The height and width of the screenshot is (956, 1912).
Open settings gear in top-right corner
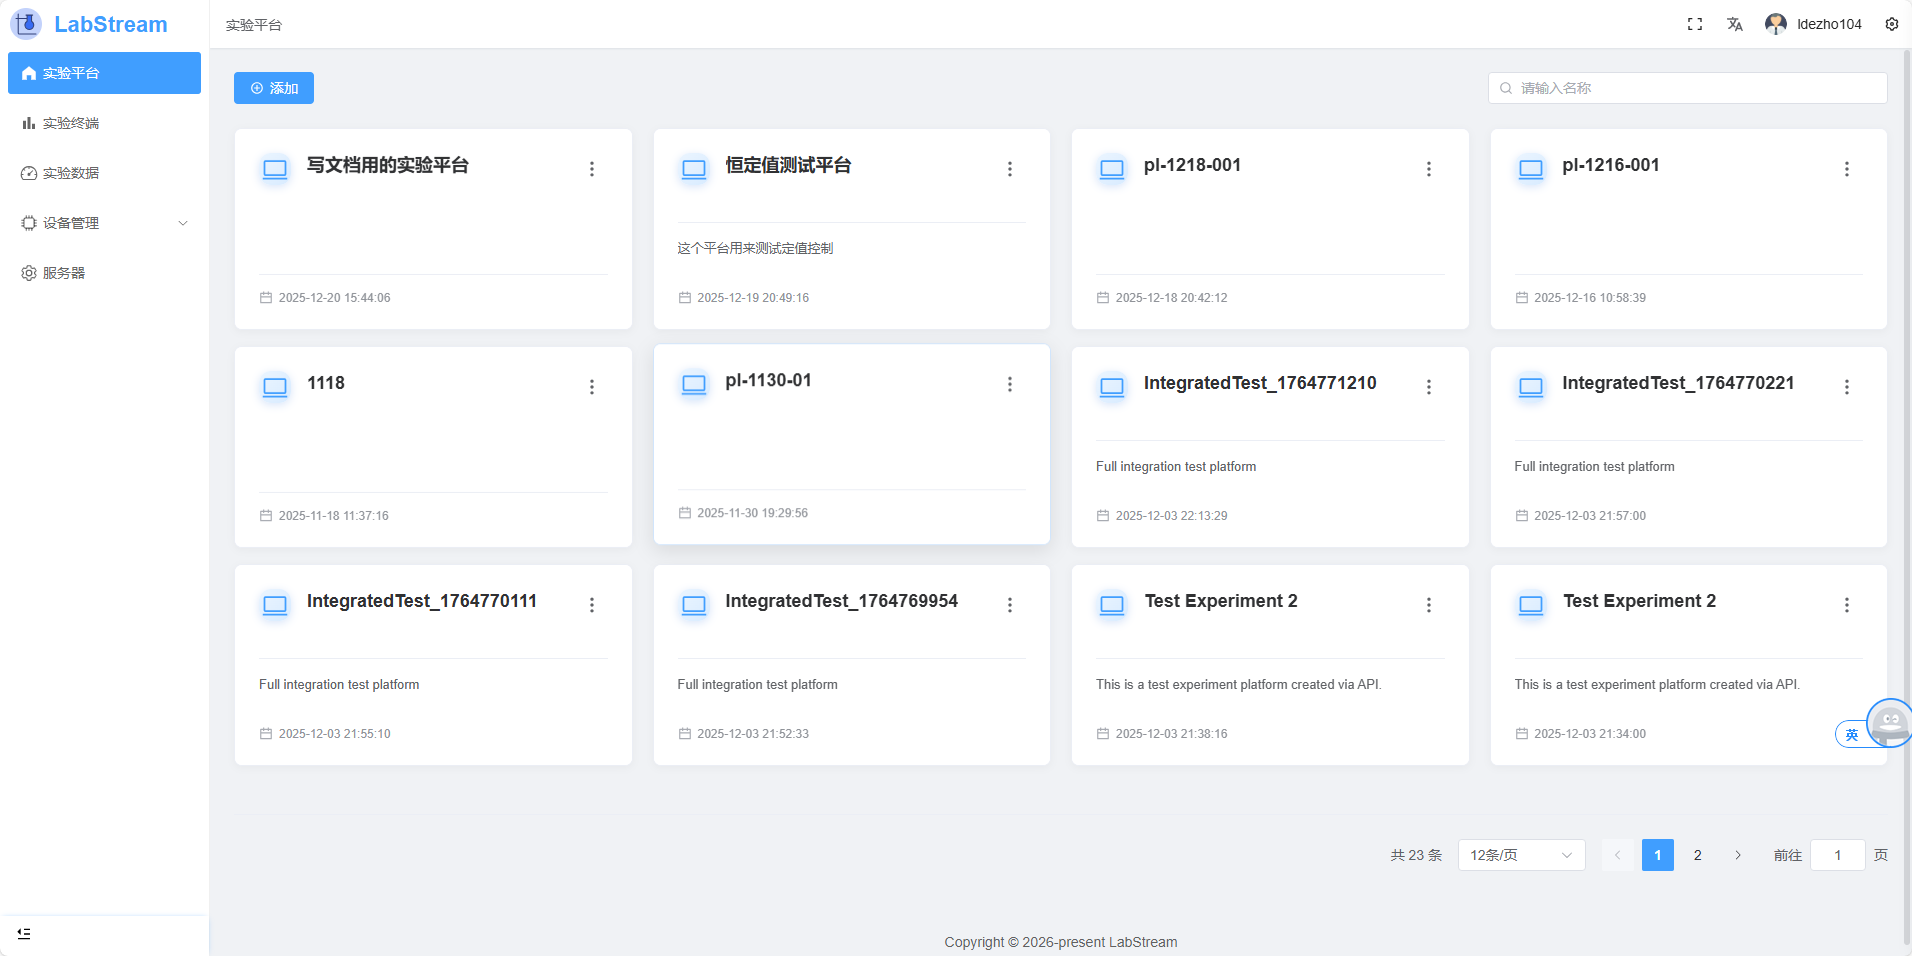click(1891, 24)
